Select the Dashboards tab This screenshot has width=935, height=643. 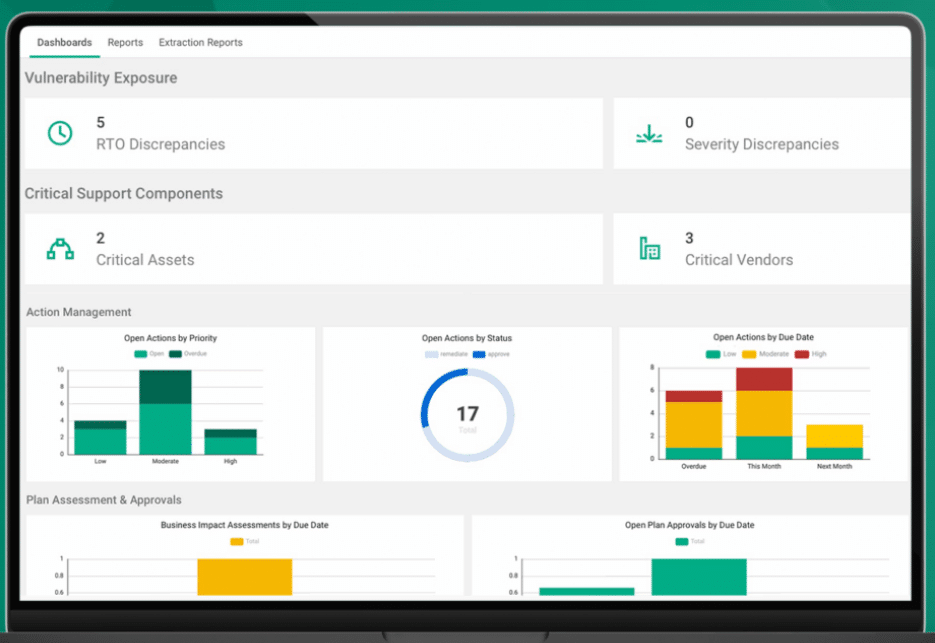[64, 42]
